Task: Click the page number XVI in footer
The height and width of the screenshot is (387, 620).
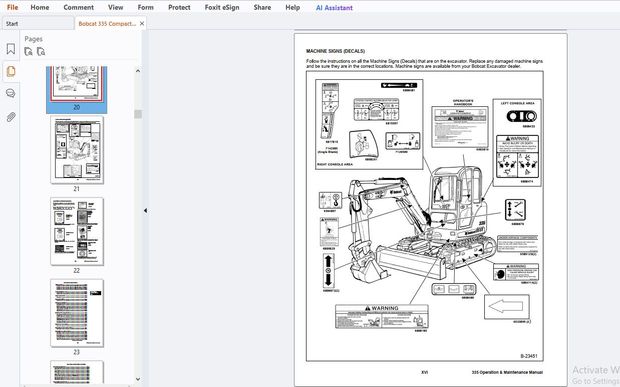Action: click(x=424, y=372)
